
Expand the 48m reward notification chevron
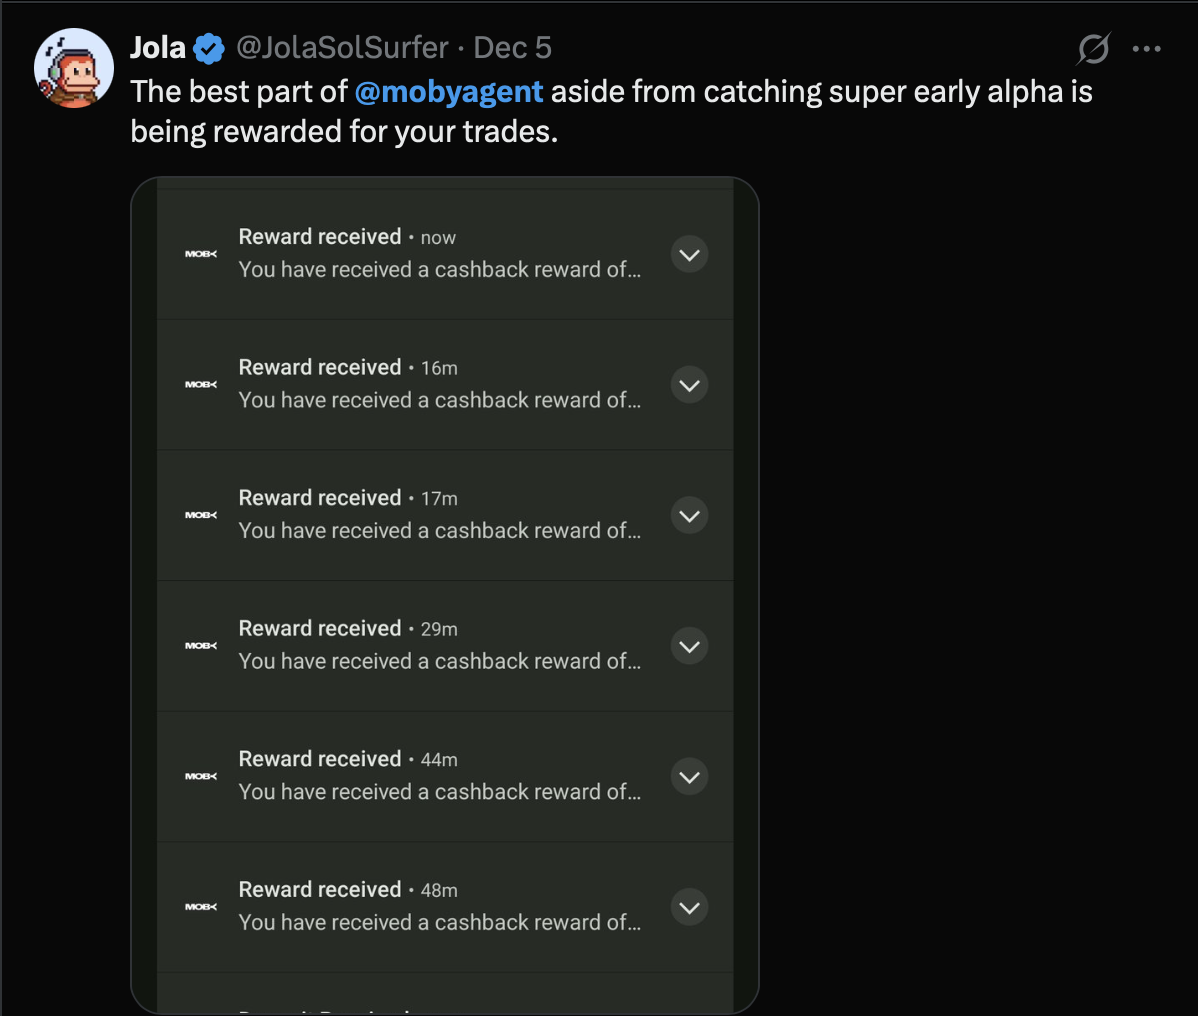click(689, 907)
